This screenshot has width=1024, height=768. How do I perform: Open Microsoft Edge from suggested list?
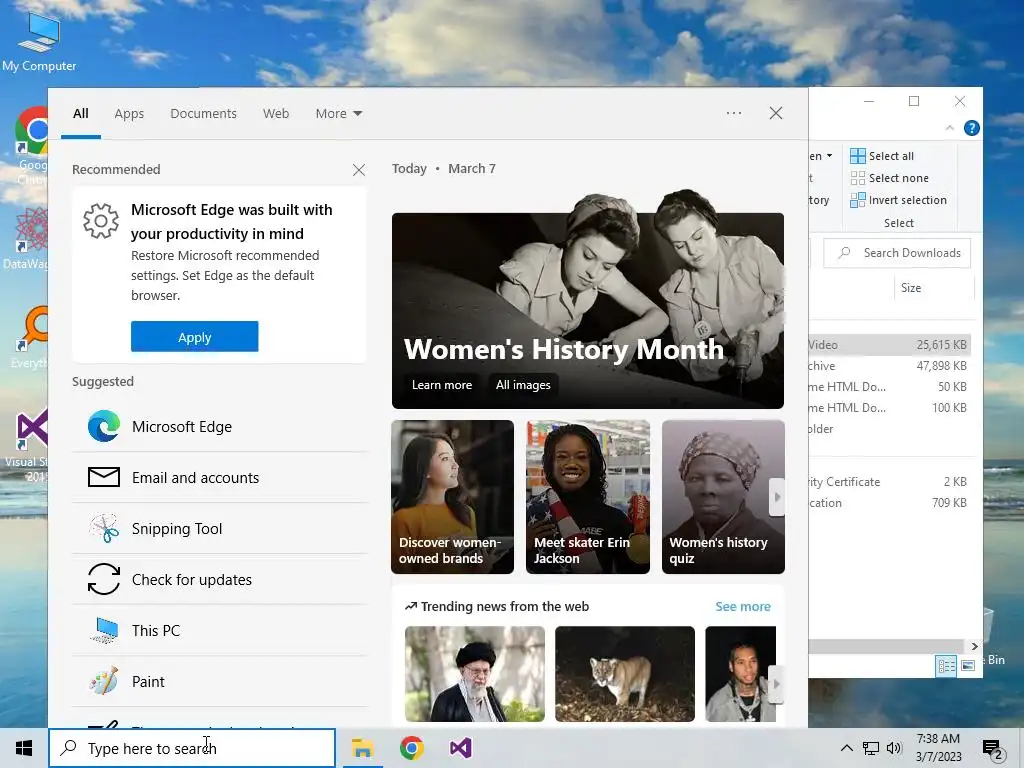219,426
